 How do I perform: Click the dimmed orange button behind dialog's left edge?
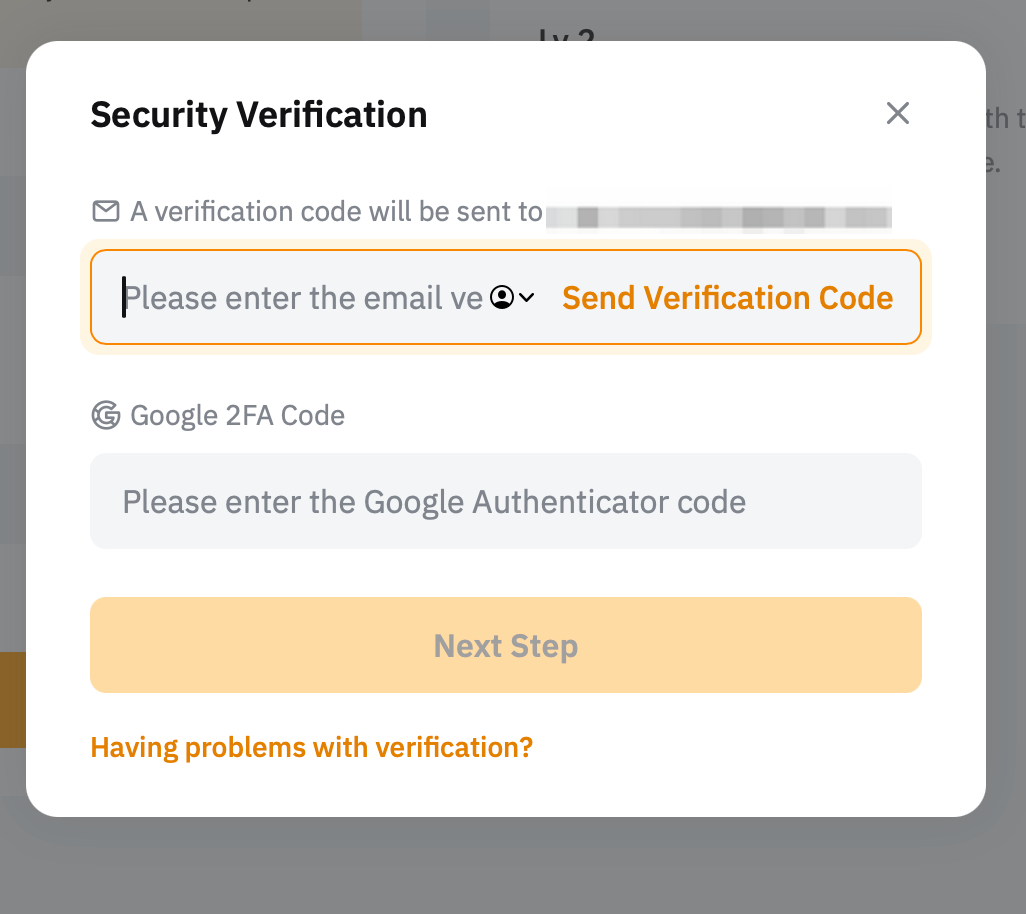[x=12, y=699]
